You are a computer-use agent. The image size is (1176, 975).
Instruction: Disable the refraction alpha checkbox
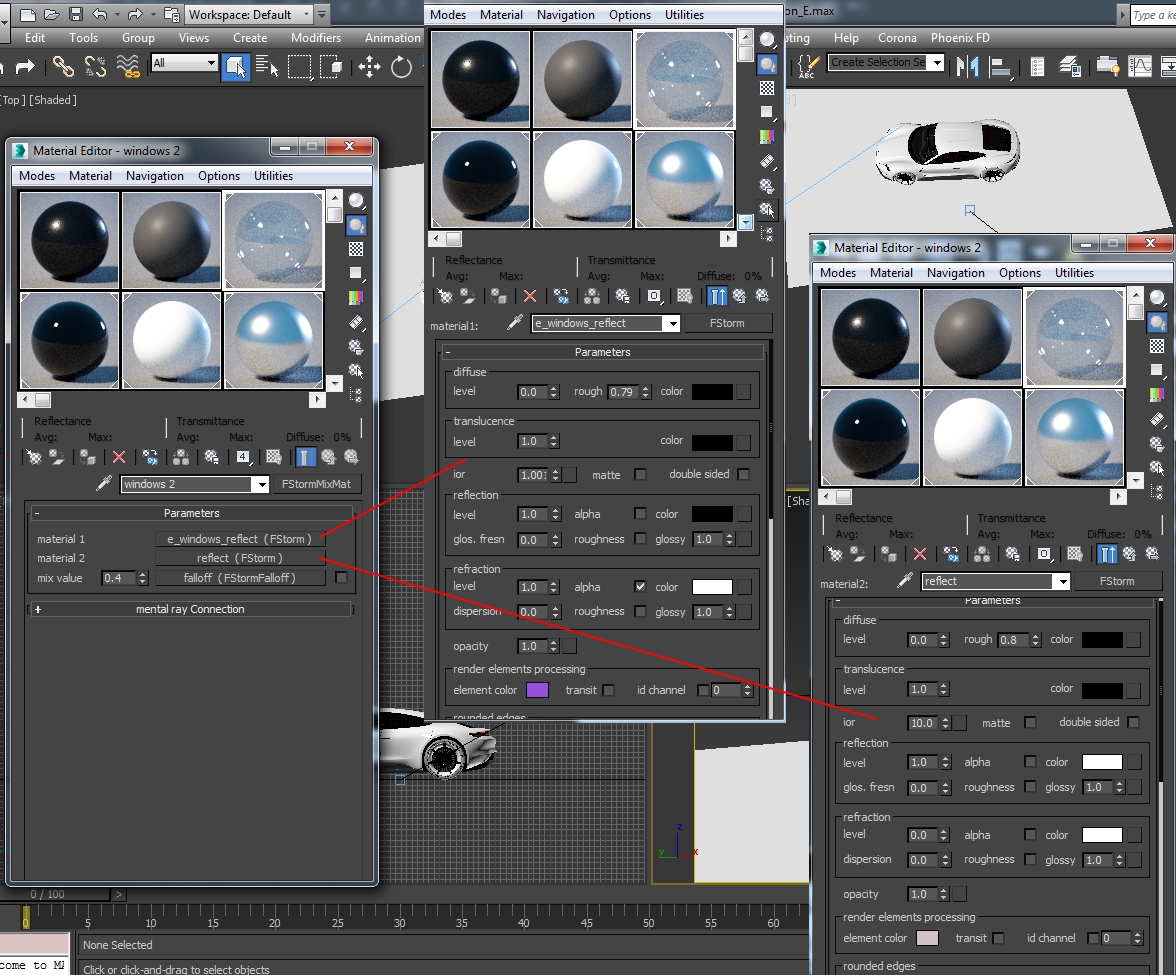[640, 586]
